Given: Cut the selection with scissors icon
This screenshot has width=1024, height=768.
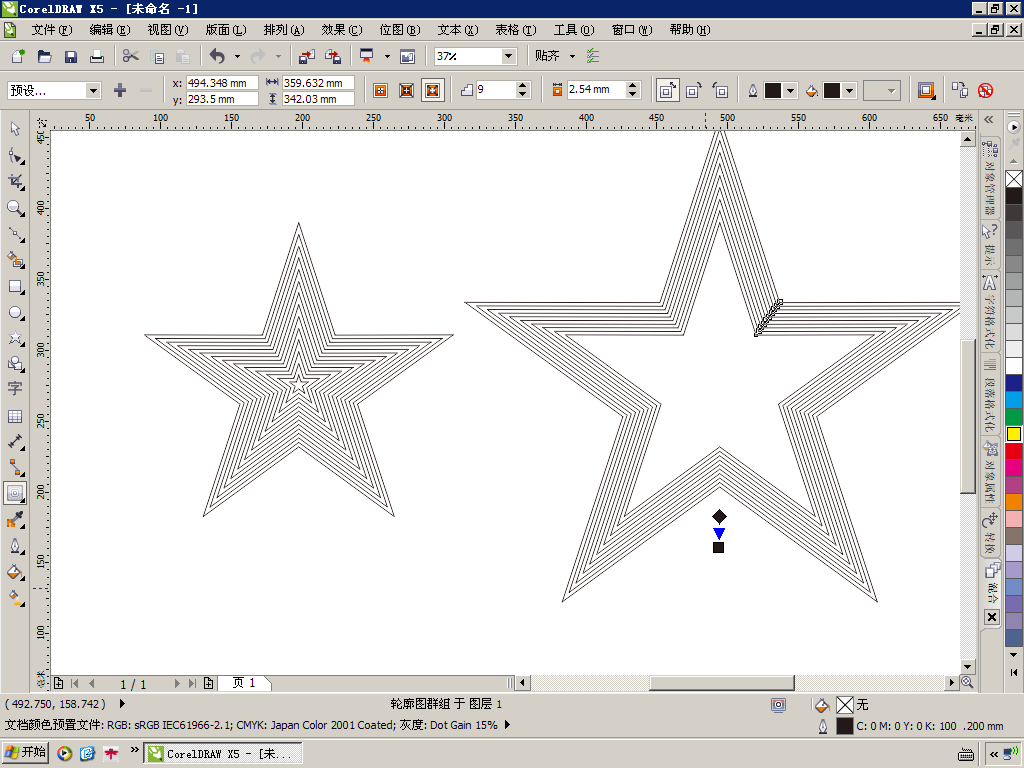Looking at the screenshot, I should pos(131,56).
